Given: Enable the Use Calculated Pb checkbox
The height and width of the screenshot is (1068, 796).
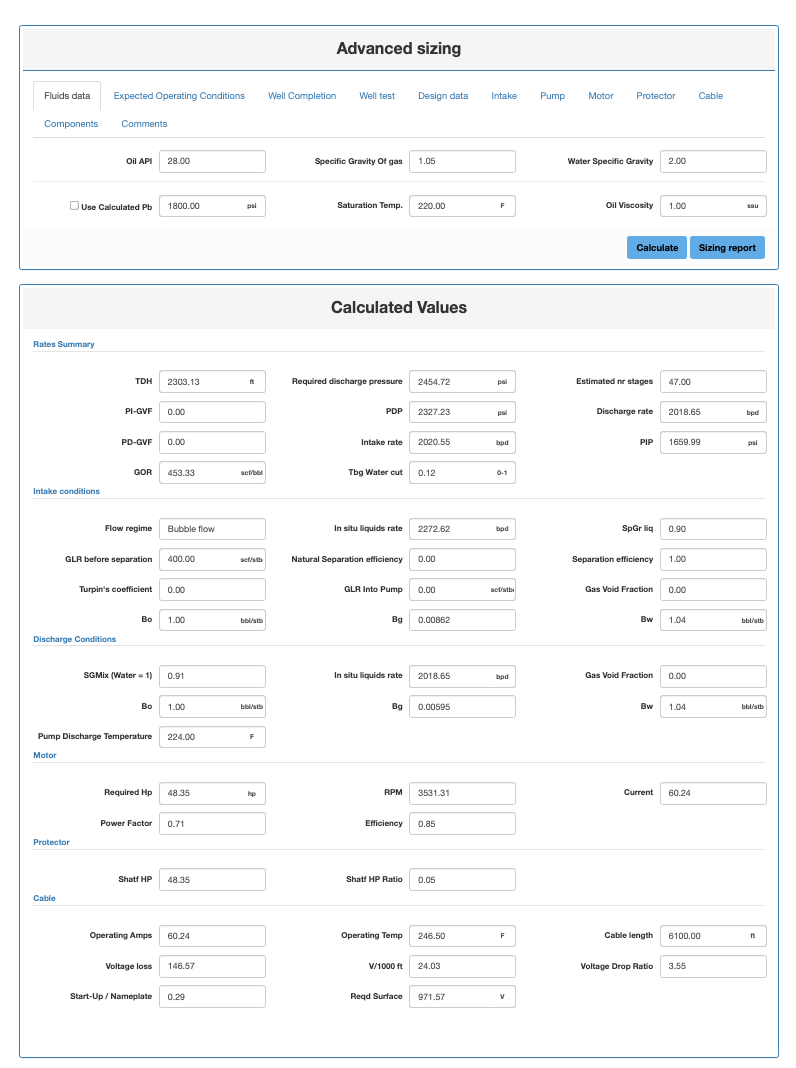Looking at the screenshot, I should (75, 206).
